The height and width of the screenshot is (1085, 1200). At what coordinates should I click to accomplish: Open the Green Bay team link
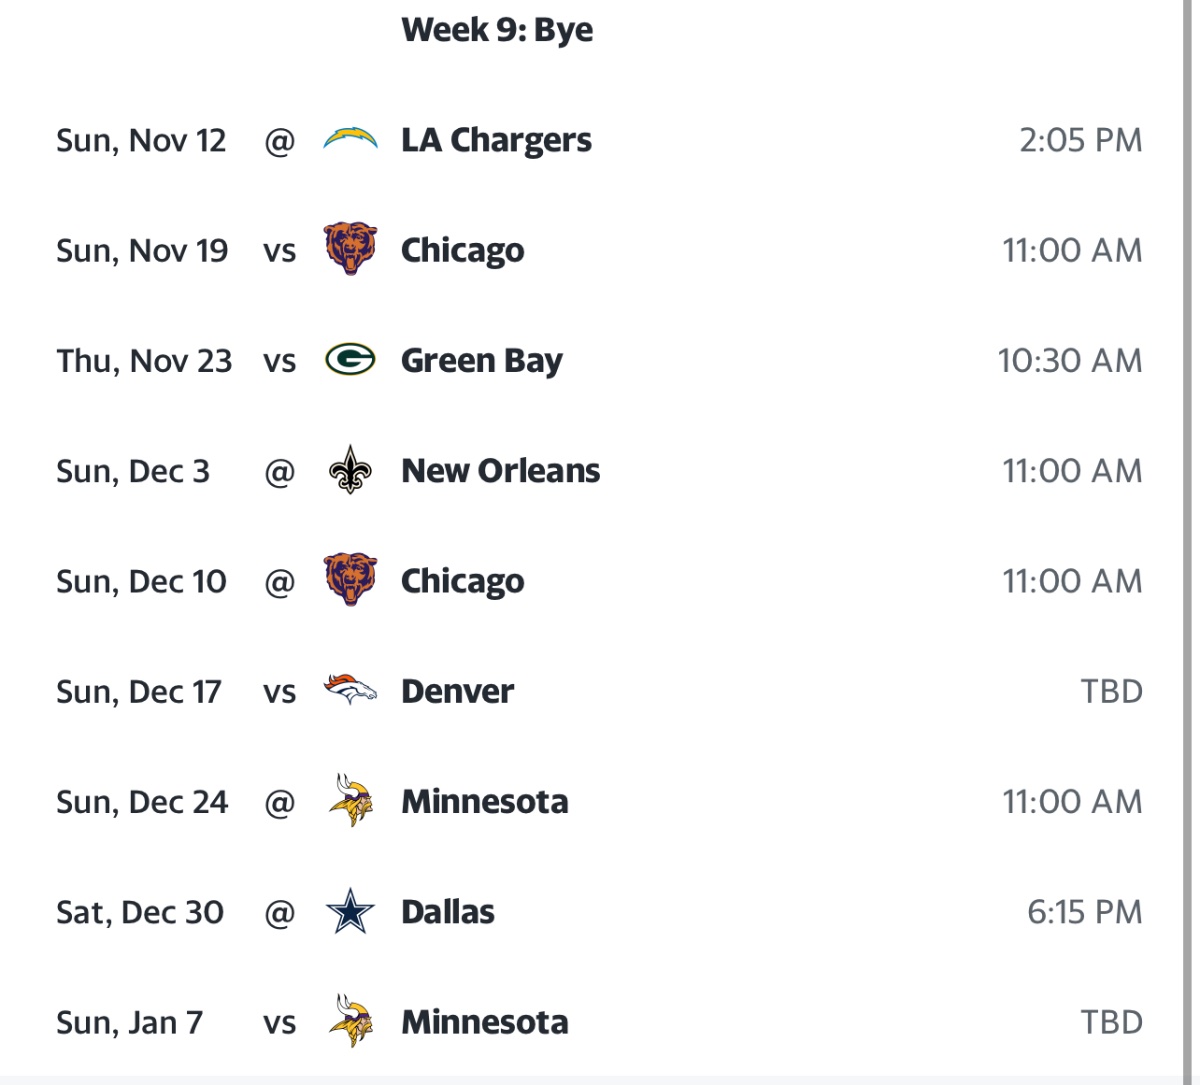481,361
